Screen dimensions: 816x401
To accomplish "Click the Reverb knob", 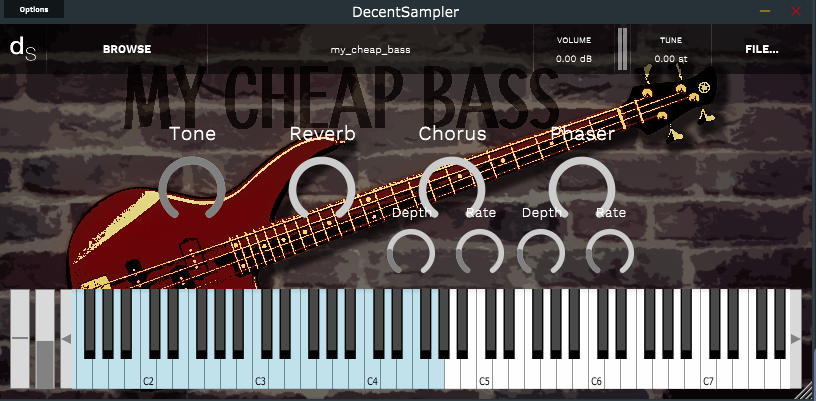I will pos(322,188).
